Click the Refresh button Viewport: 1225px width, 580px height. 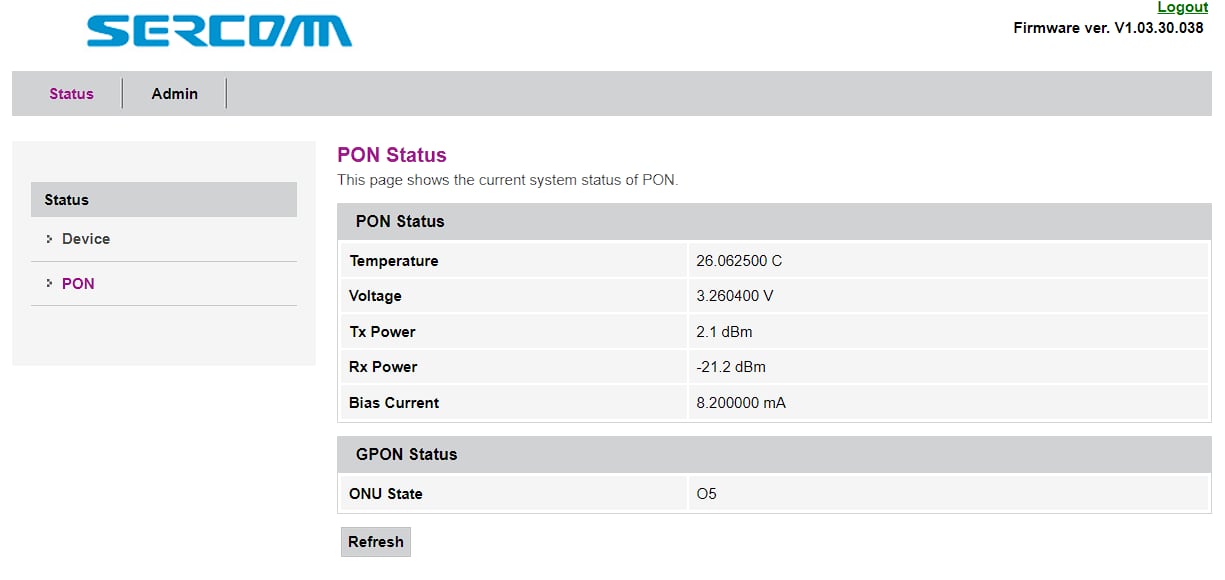(x=376, y=542)
